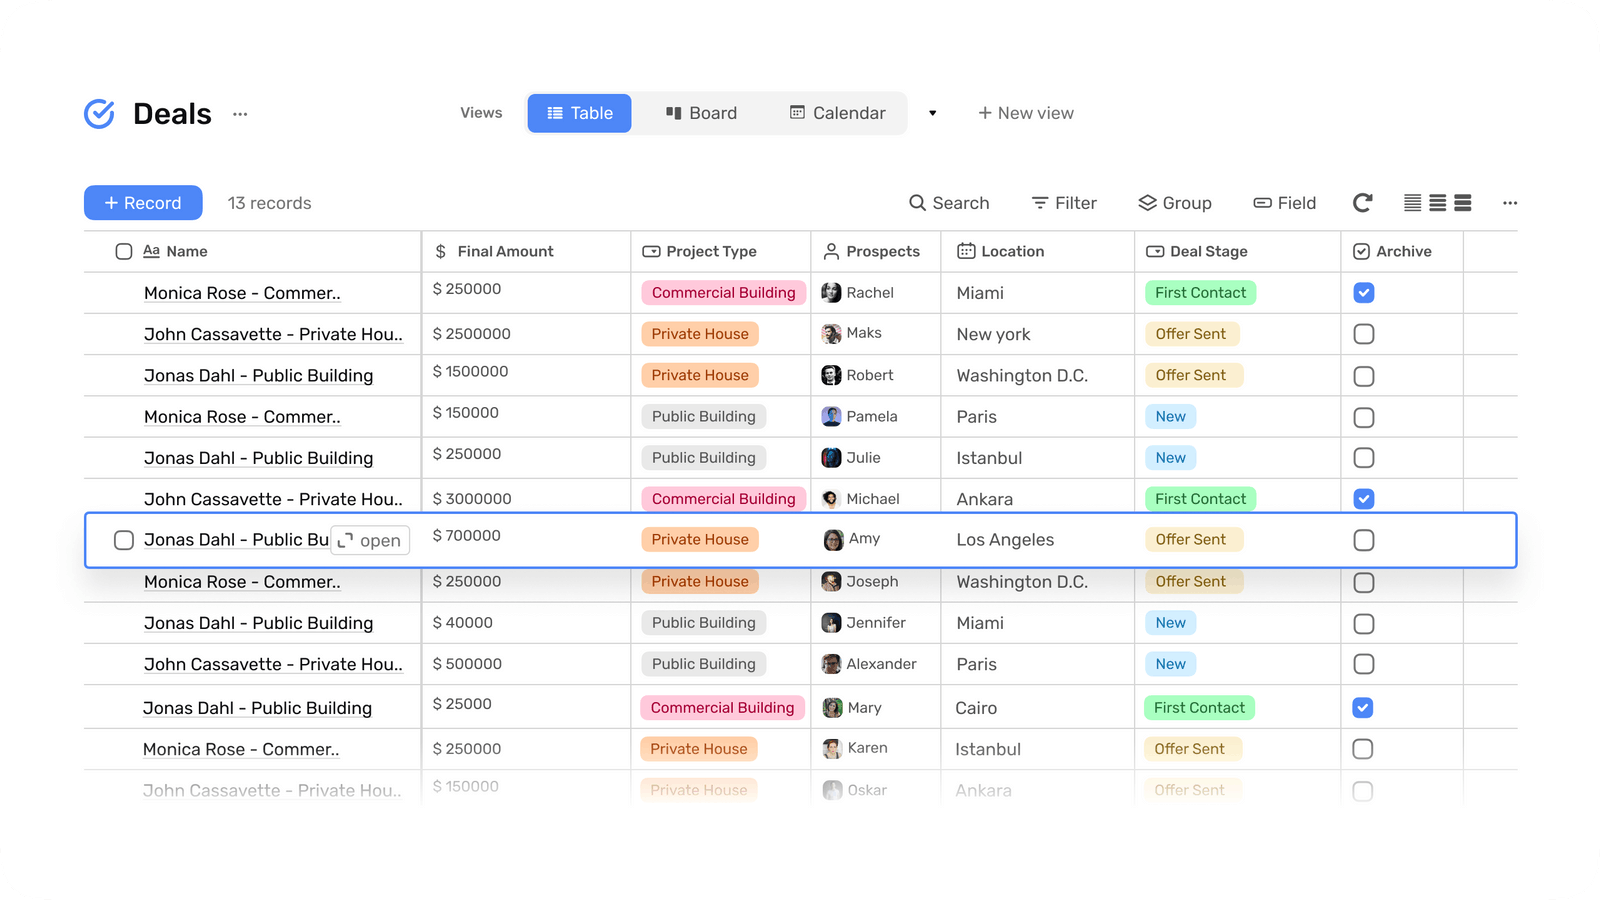Uncheck Archive on Monica Rose Miami row
This screenshot has width=1600, height=900.
tap(1363, 292)
